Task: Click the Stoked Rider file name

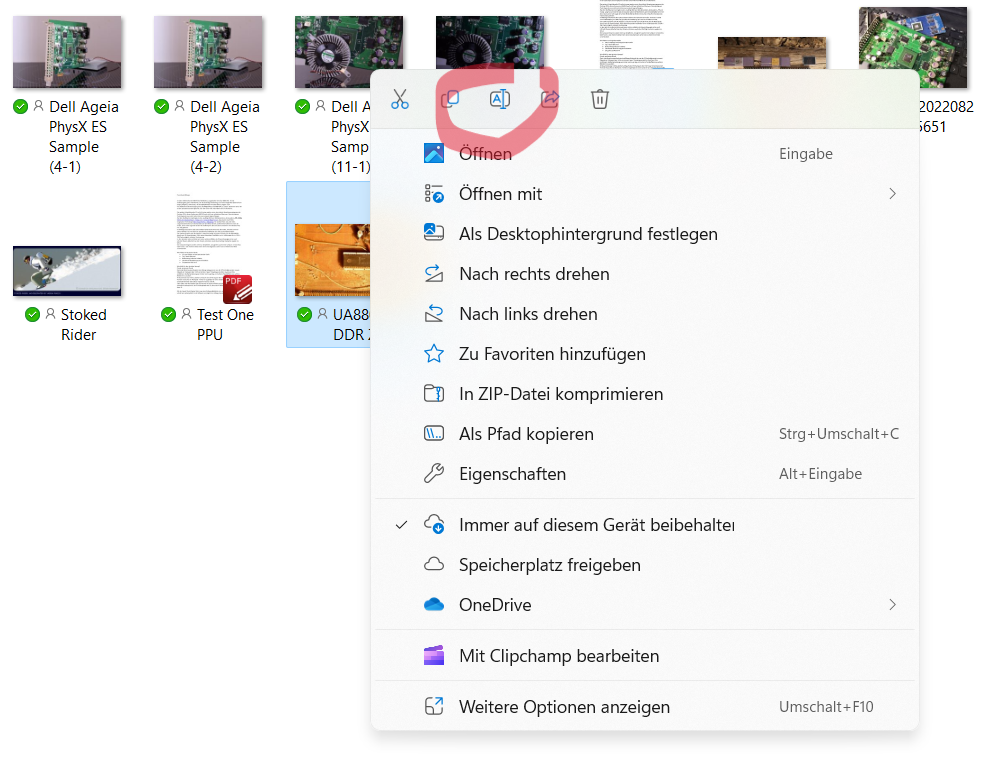Action: pos(83,325)
